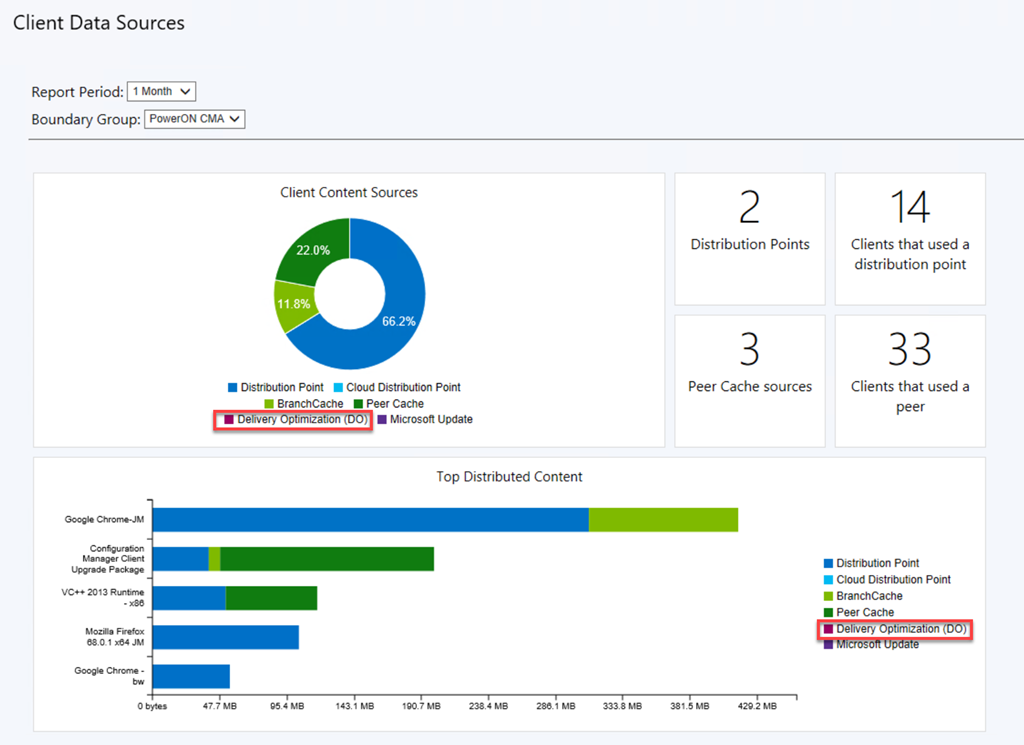Click the blue segment of Google Chrome-JM bar
This screenshot has width=1024, height=745.
(370, 520)
